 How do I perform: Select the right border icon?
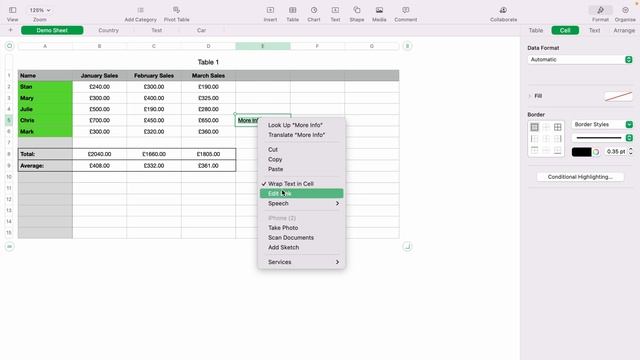pos(558,139)
